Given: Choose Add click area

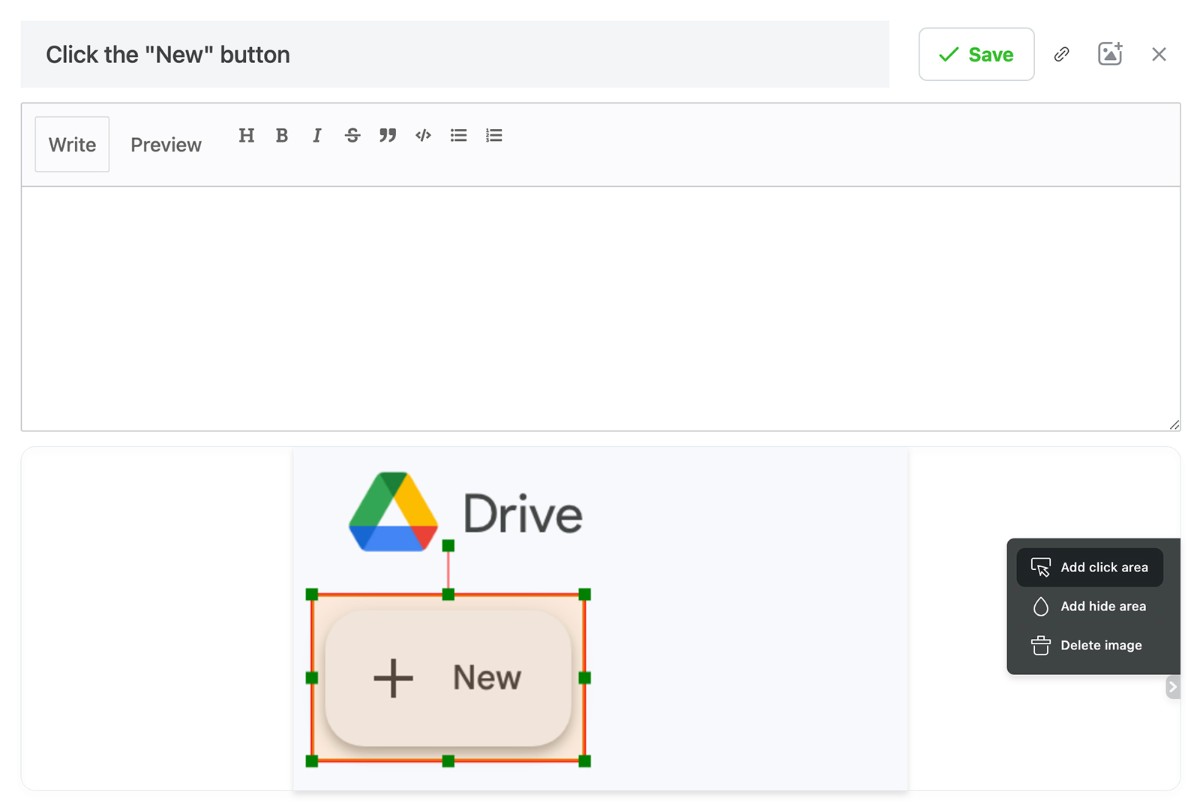Looking at the screenshot, I should click(x=1090, y=567).
